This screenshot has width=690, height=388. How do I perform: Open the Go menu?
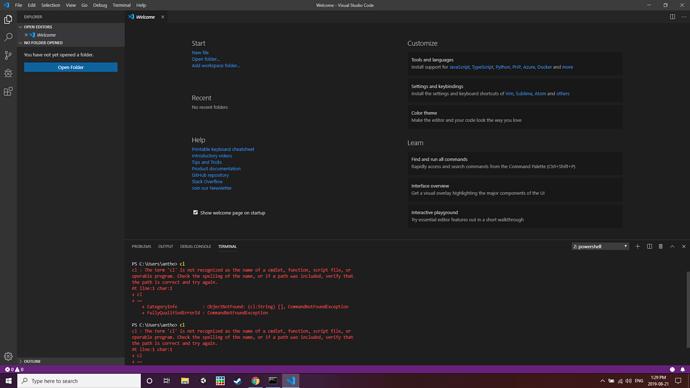click(x=84, y=5)
